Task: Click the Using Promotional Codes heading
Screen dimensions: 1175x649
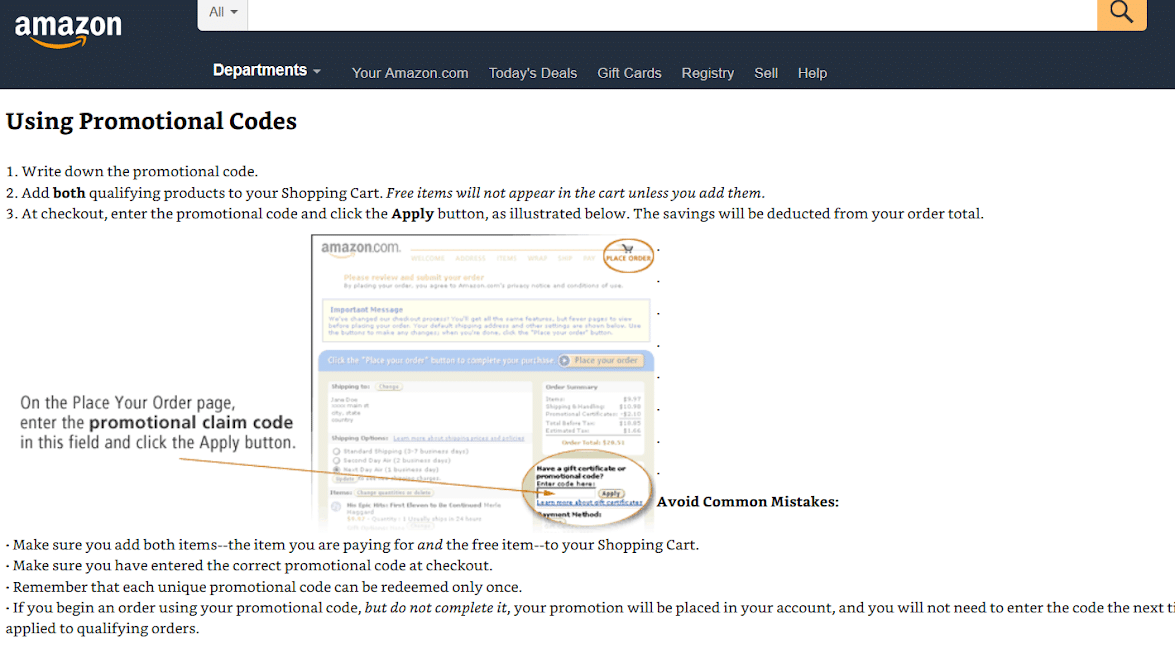Action: point(151,121)
